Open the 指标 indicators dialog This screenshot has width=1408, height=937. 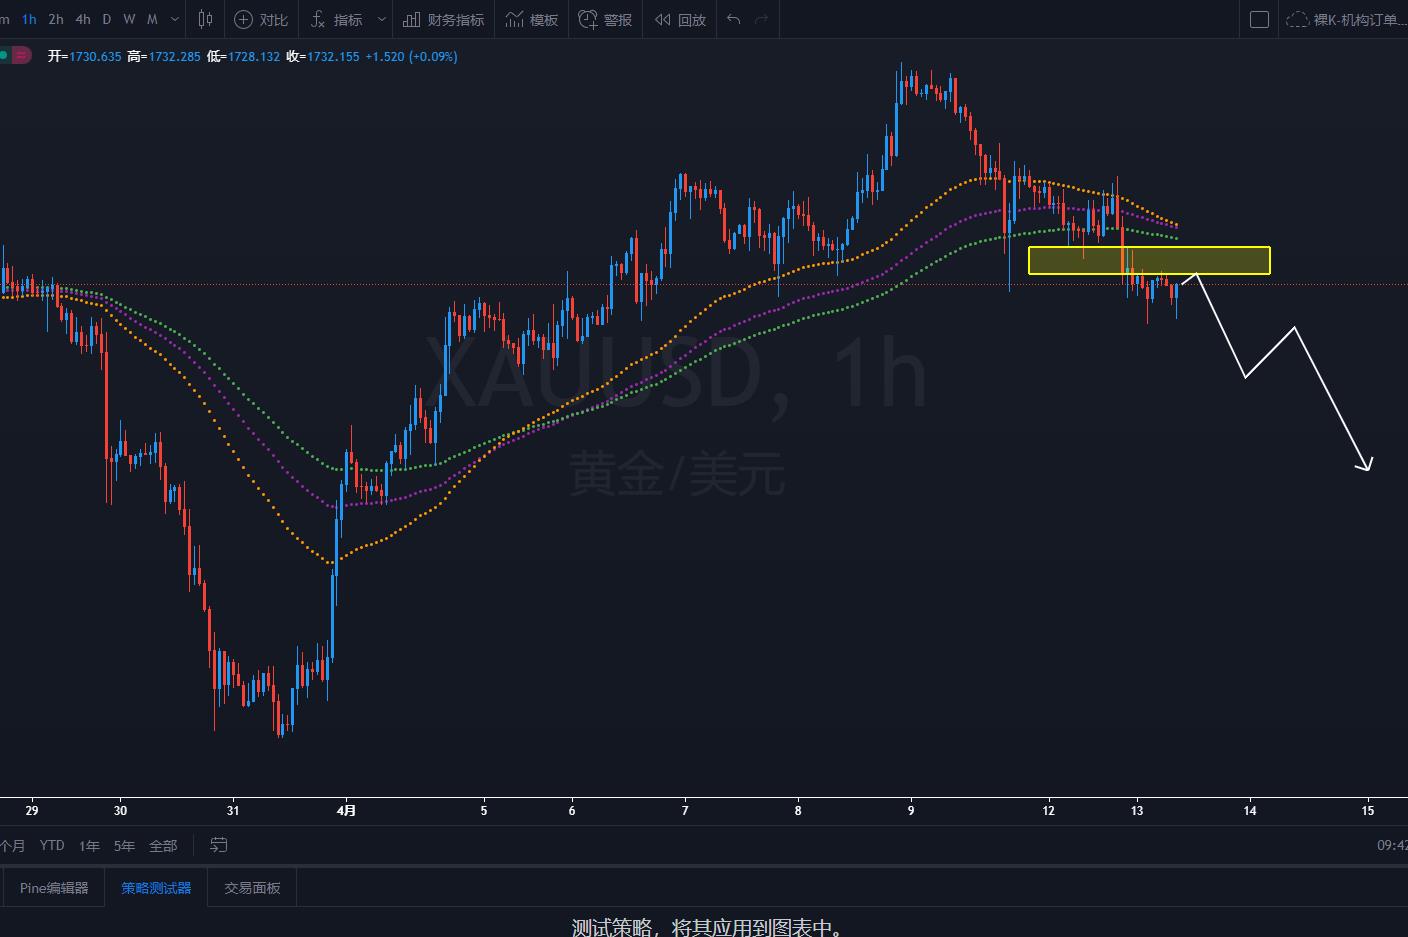point(337,19)
